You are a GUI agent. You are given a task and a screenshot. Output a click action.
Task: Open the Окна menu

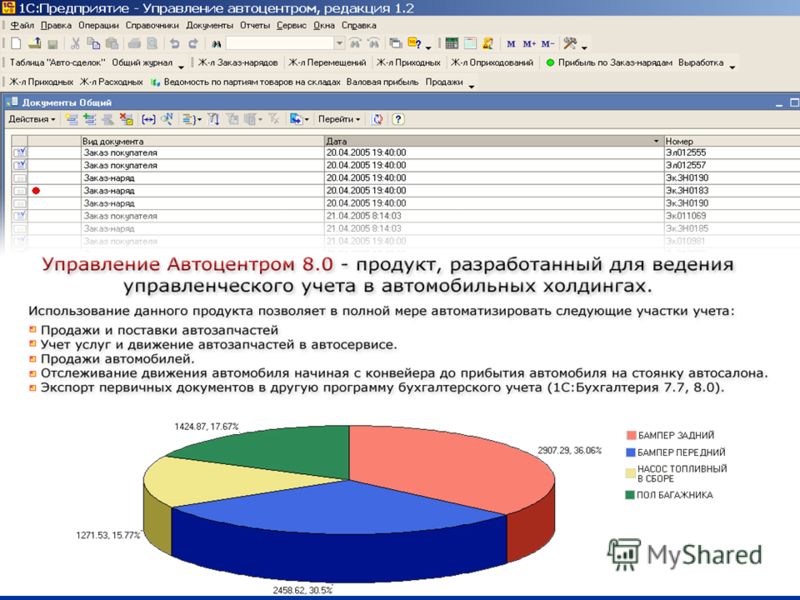click(324, 25)
